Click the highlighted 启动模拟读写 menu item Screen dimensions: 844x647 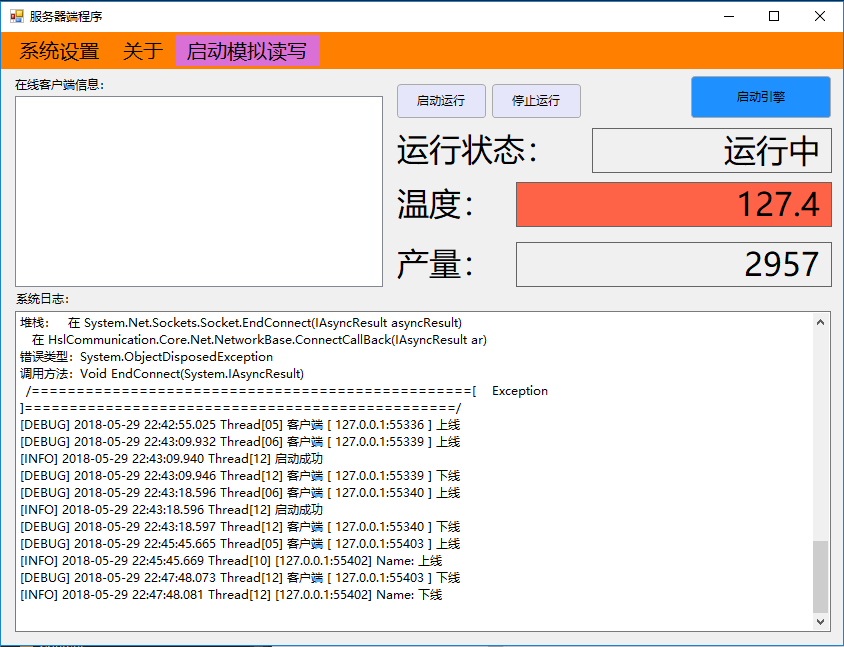[x=246, y=50]
